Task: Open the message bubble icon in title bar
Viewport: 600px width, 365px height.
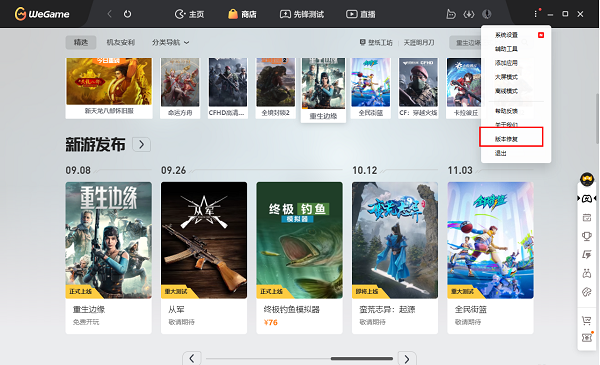Action: (451, 15)
